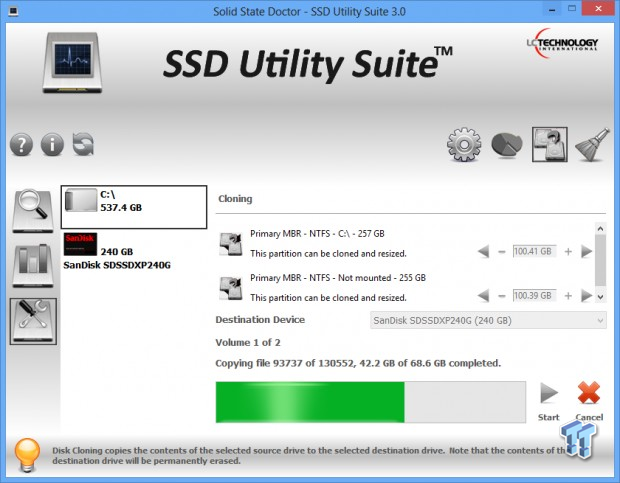Open the pie chart disk usage icon

pos(507,145)
